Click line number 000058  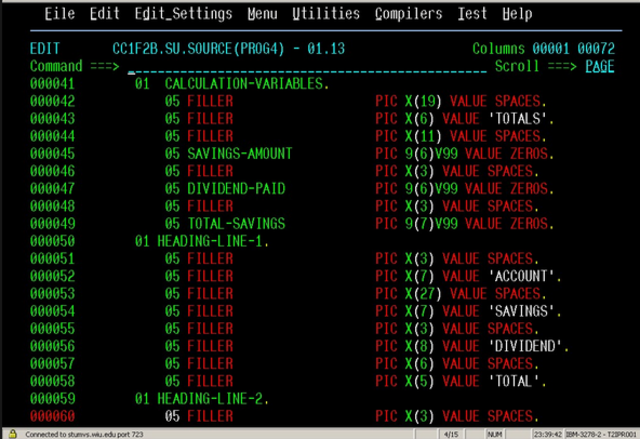point(52,382)
